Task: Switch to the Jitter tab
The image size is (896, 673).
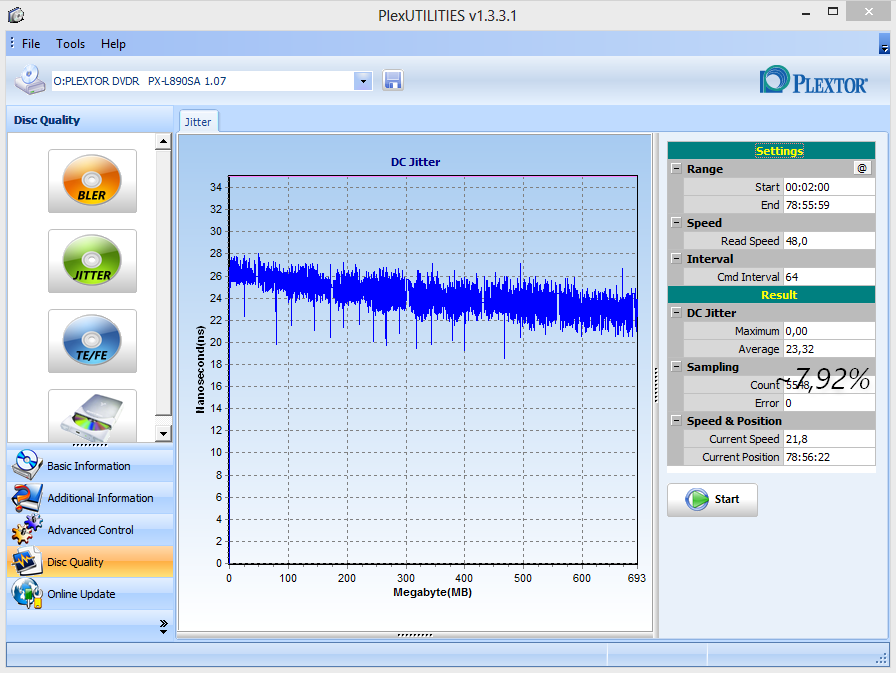Action: (x=198, y=122)
